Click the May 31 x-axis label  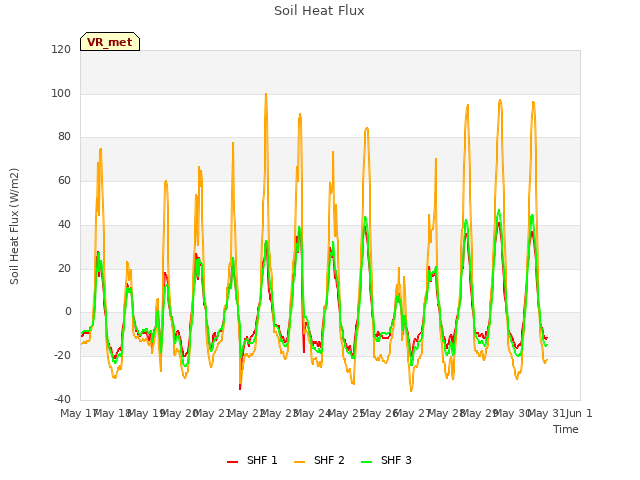546,413
